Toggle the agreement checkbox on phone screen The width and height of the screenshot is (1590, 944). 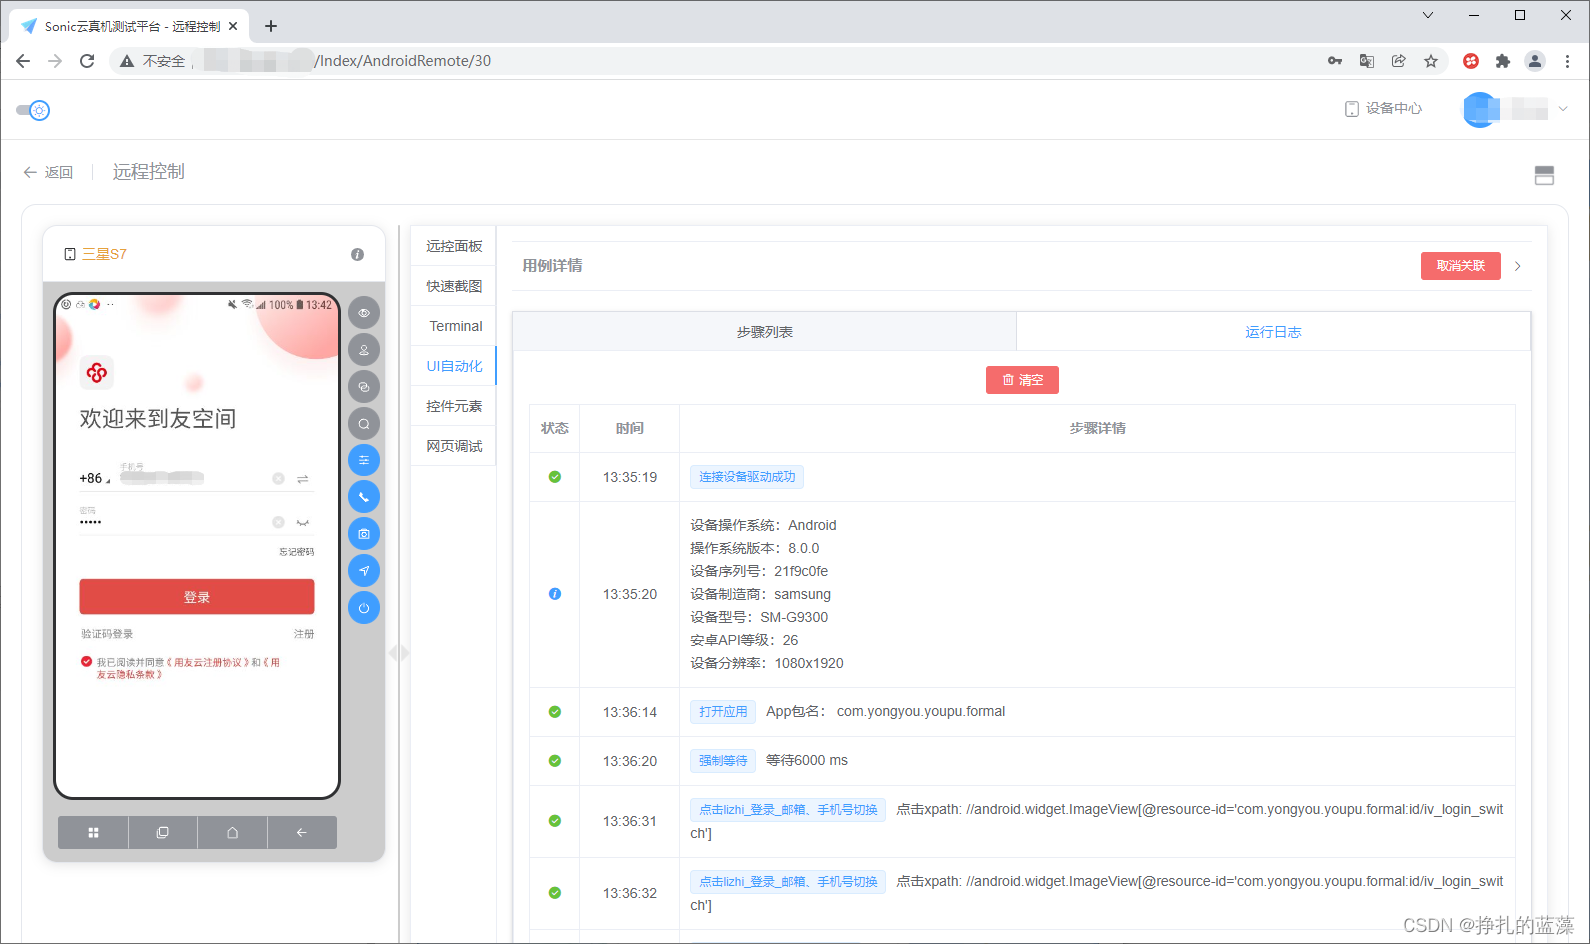pos(87,661)
